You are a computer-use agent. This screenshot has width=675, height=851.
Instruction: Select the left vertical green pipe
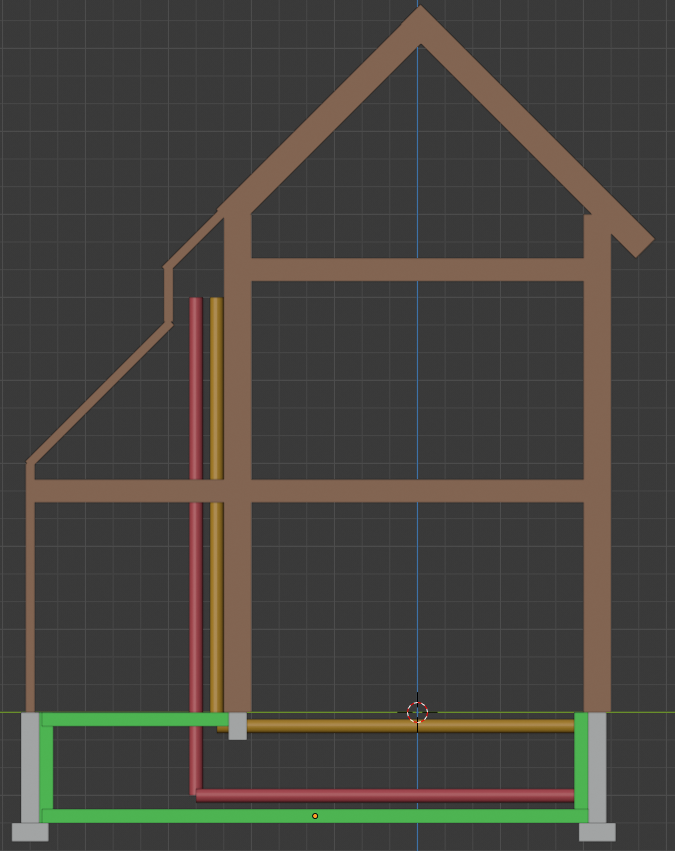46,767
